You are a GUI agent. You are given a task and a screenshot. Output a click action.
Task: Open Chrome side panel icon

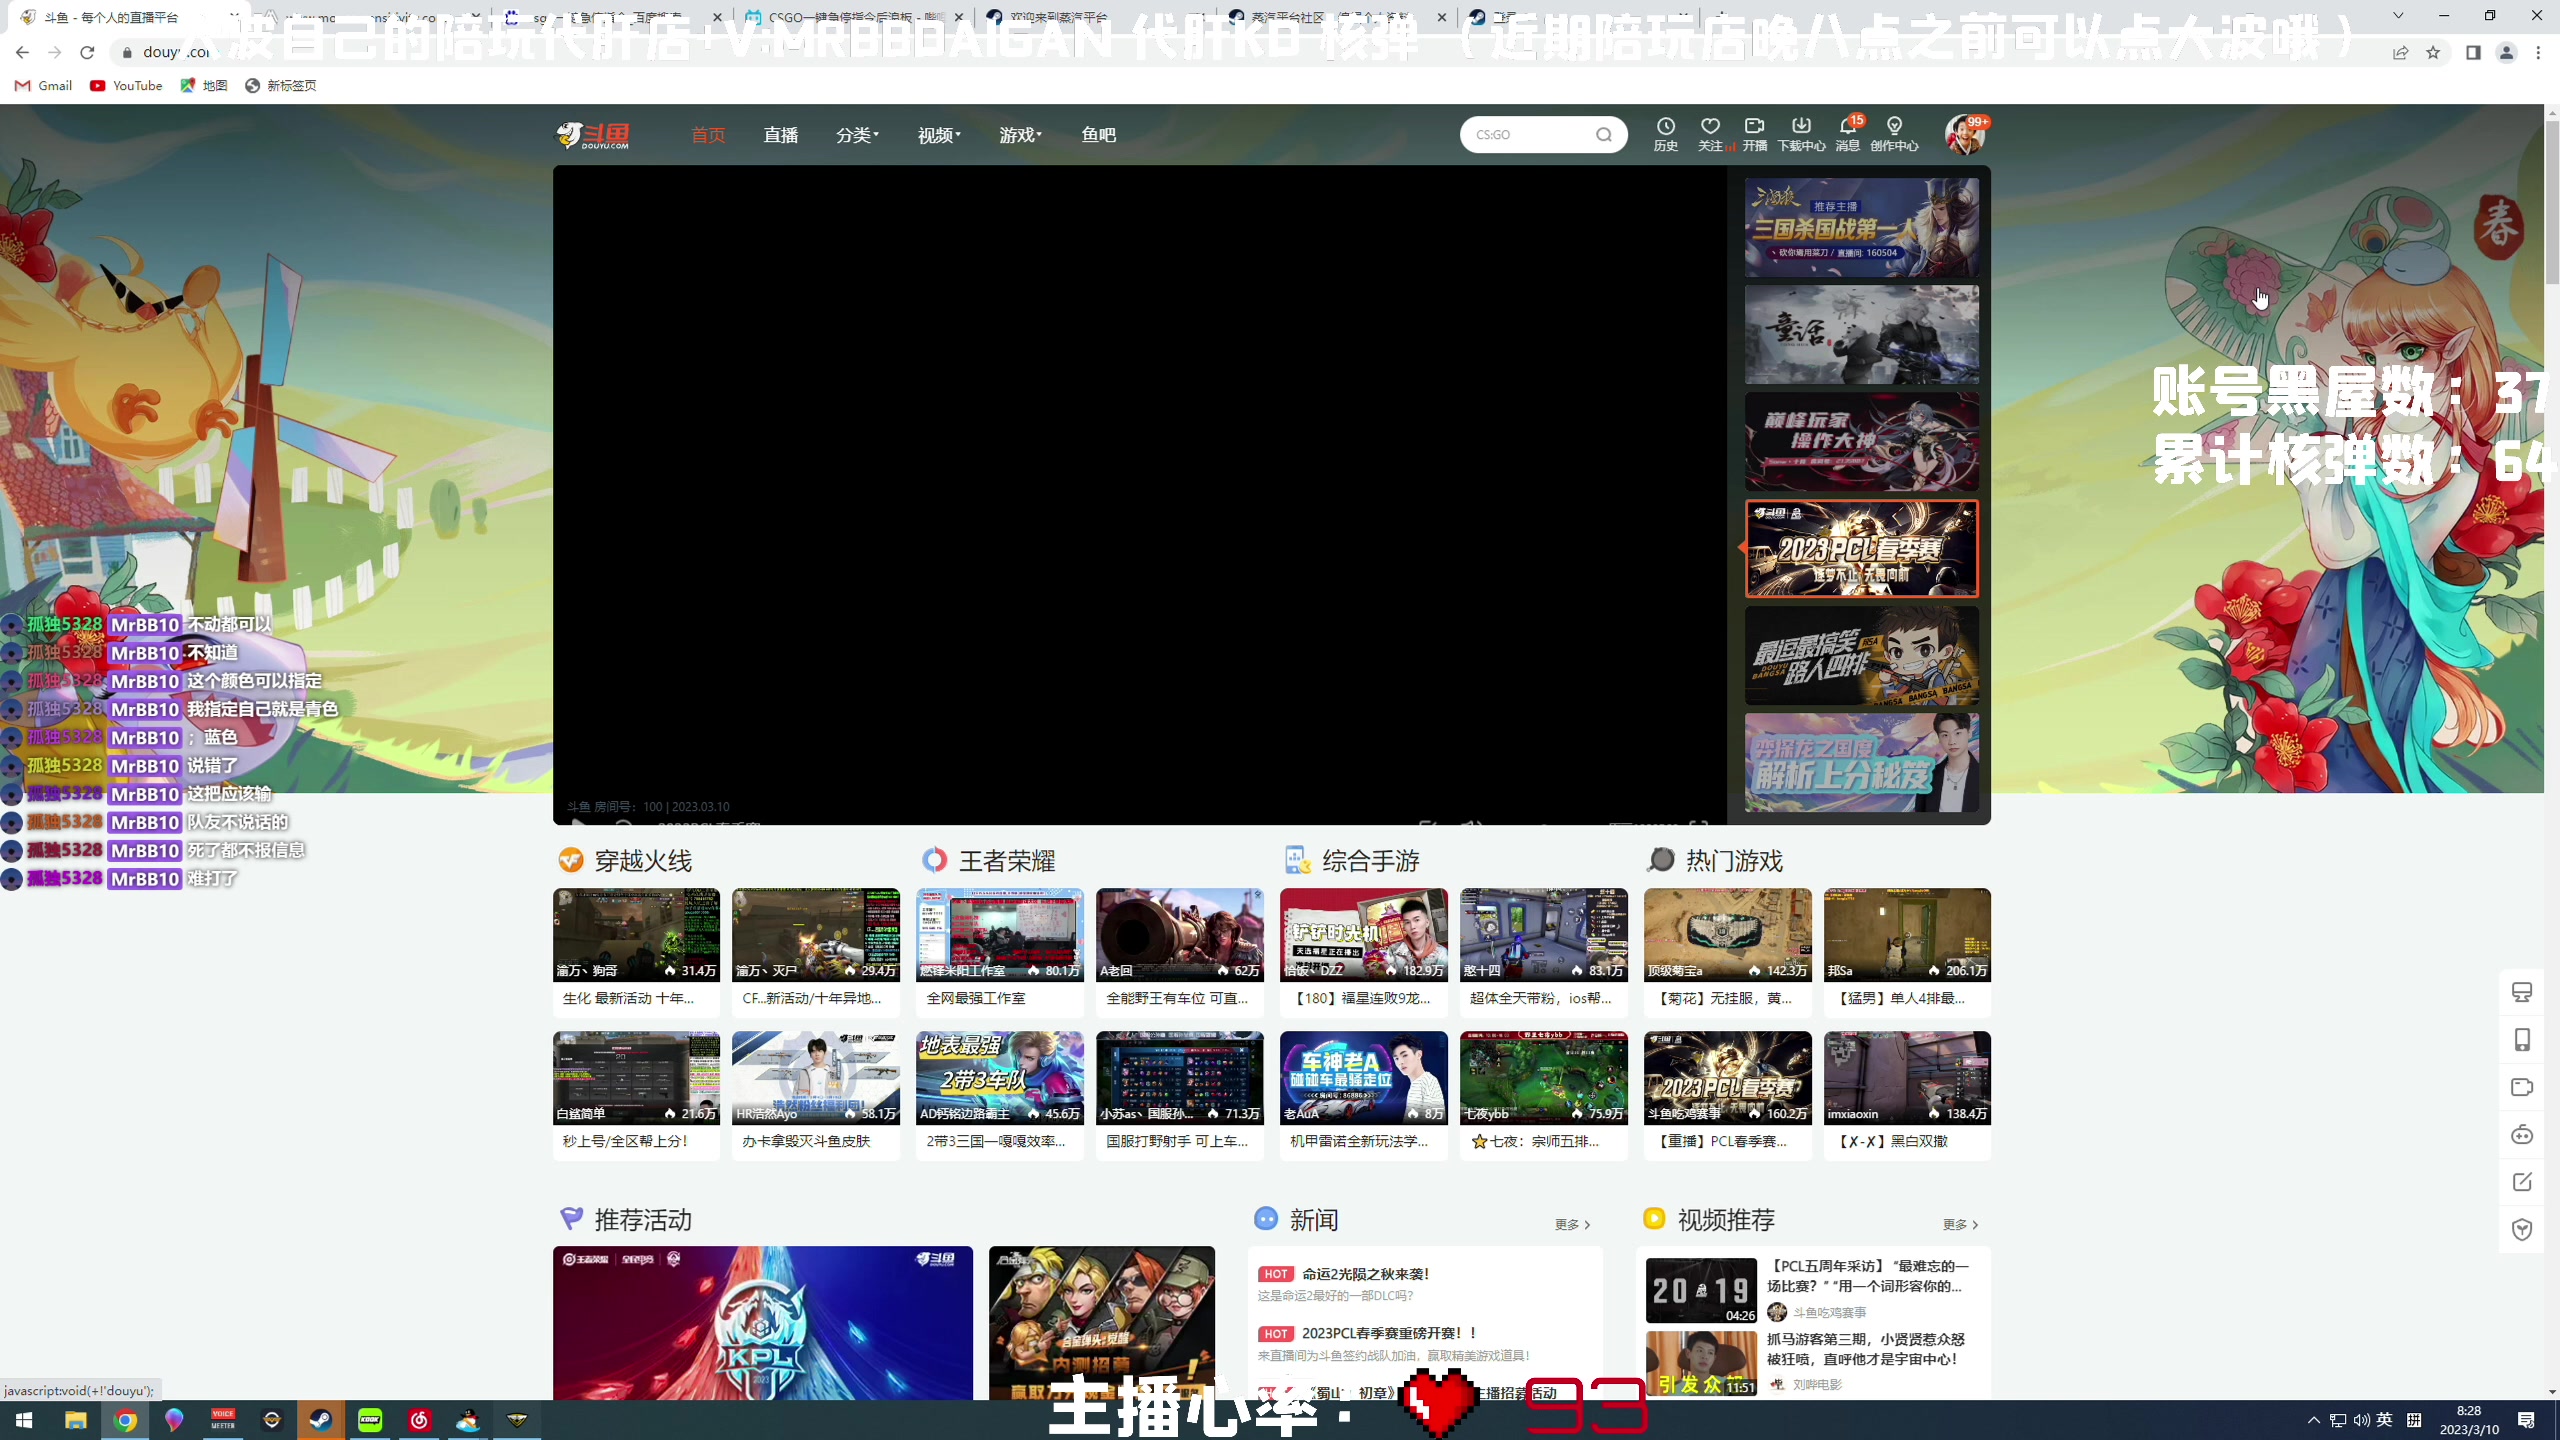click(x=2473, y=53)
